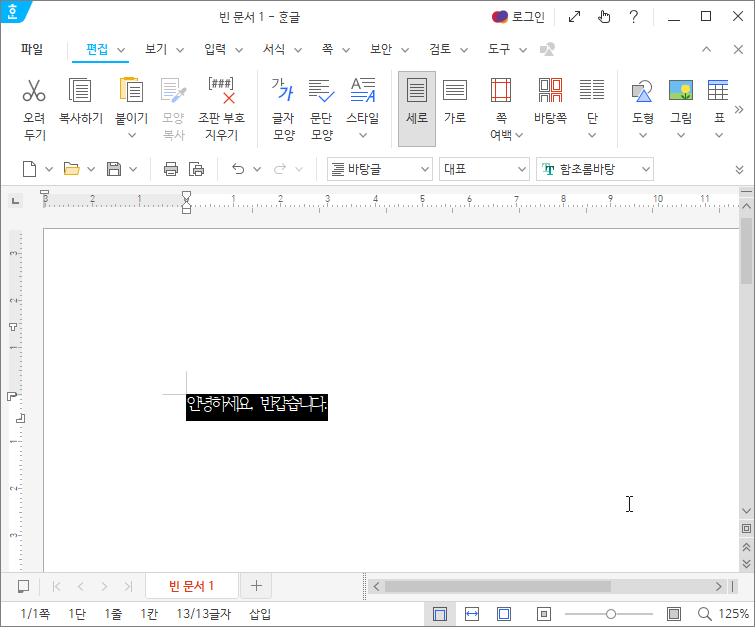Viewport: 755px width, 627px height.
Task: Click the Shapes (도형) icon
Action: (x=642, y=90)
